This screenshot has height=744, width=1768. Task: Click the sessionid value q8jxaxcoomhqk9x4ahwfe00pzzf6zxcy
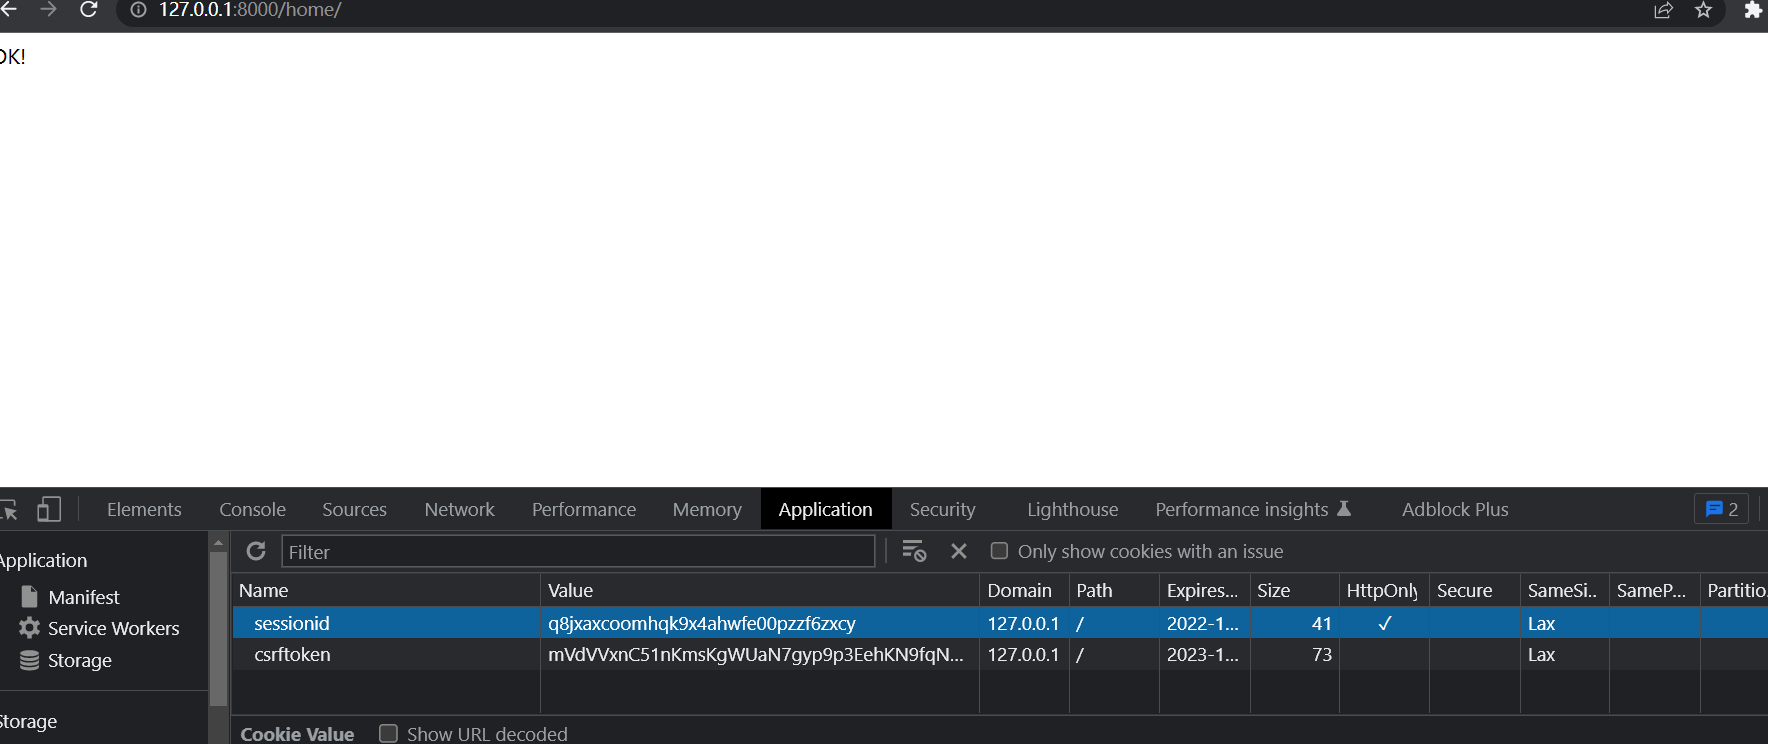coord(702,623)
